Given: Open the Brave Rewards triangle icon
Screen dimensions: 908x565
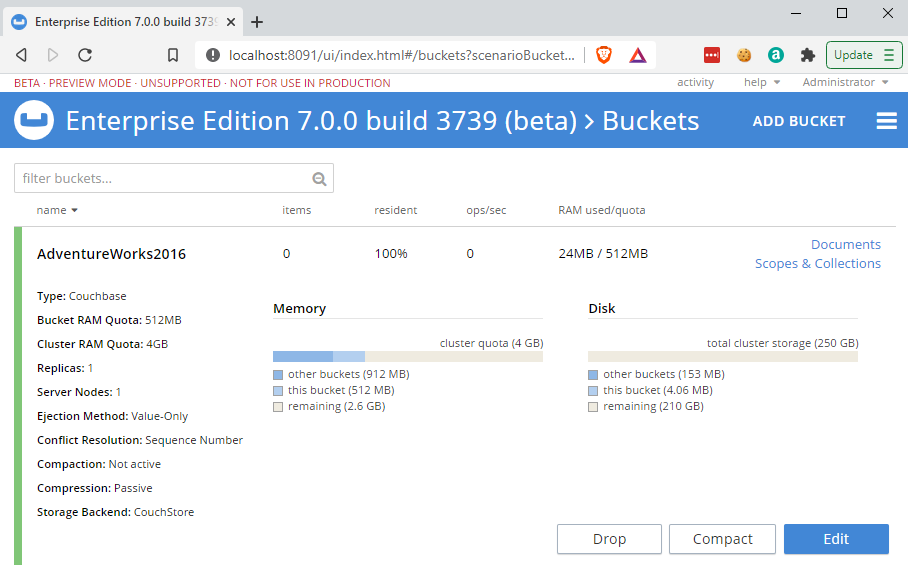Looking at the screenshot, I should pos(638,55).
